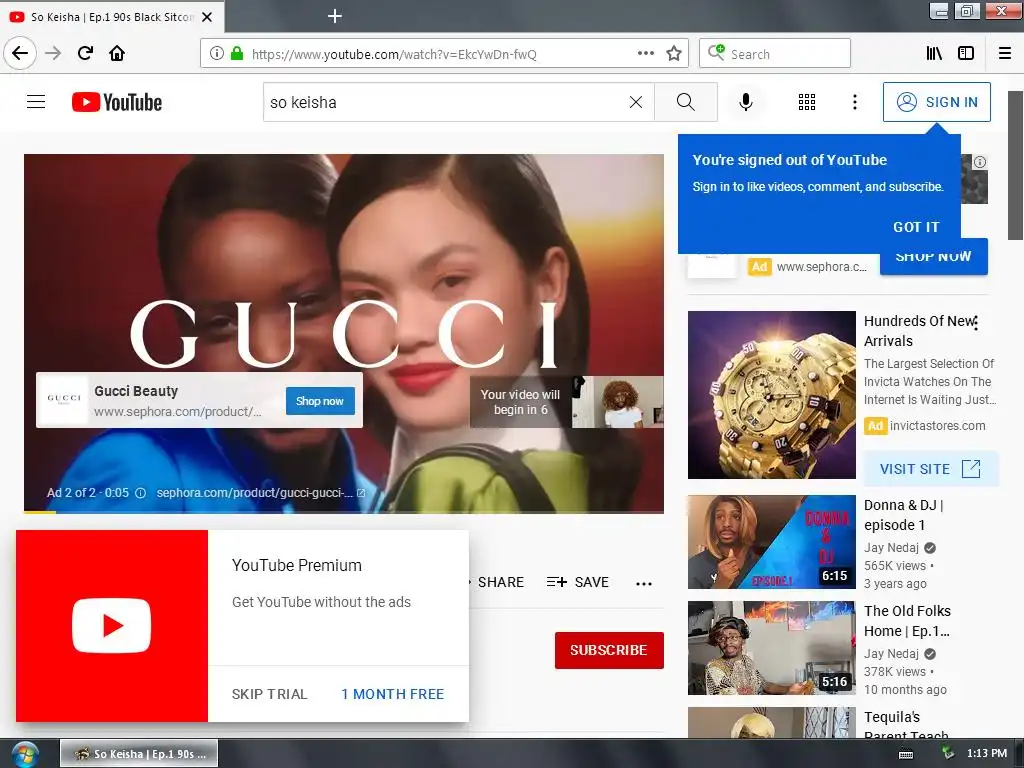Open The Old Folks Home video thumbnail
The height and width of the screenshot is (768, 1024).
click(771, 648)
